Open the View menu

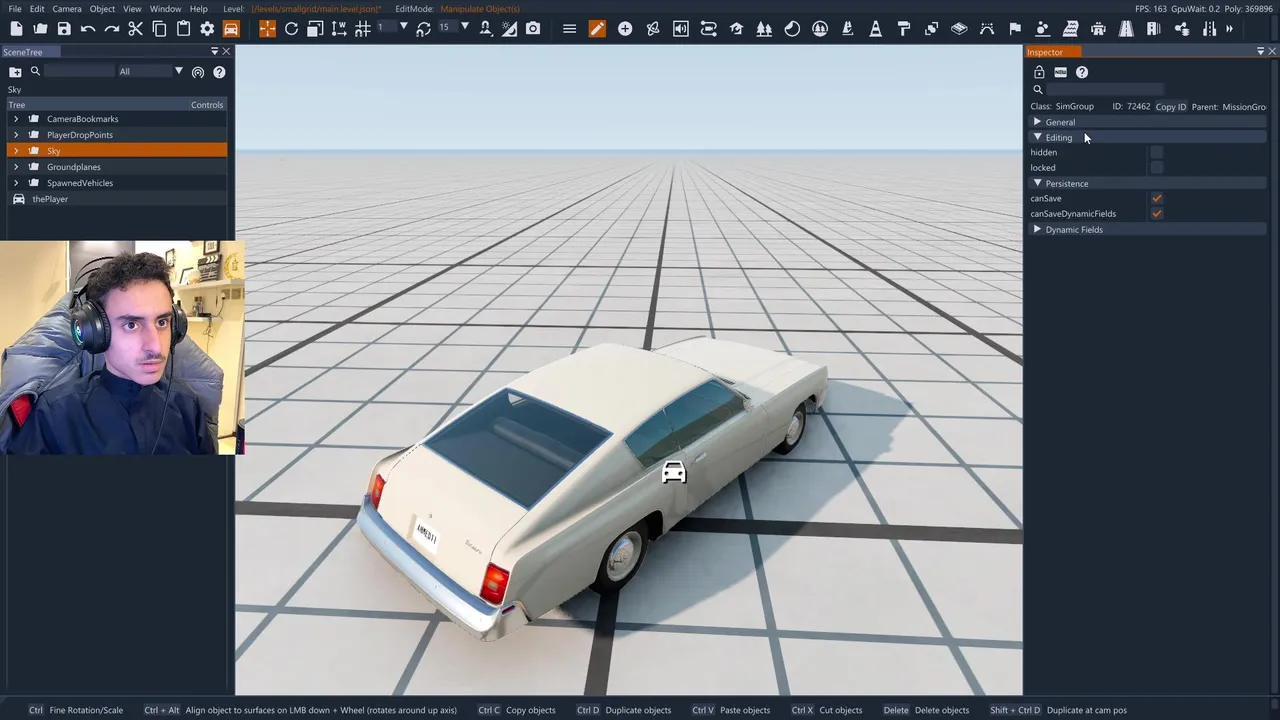132,9
